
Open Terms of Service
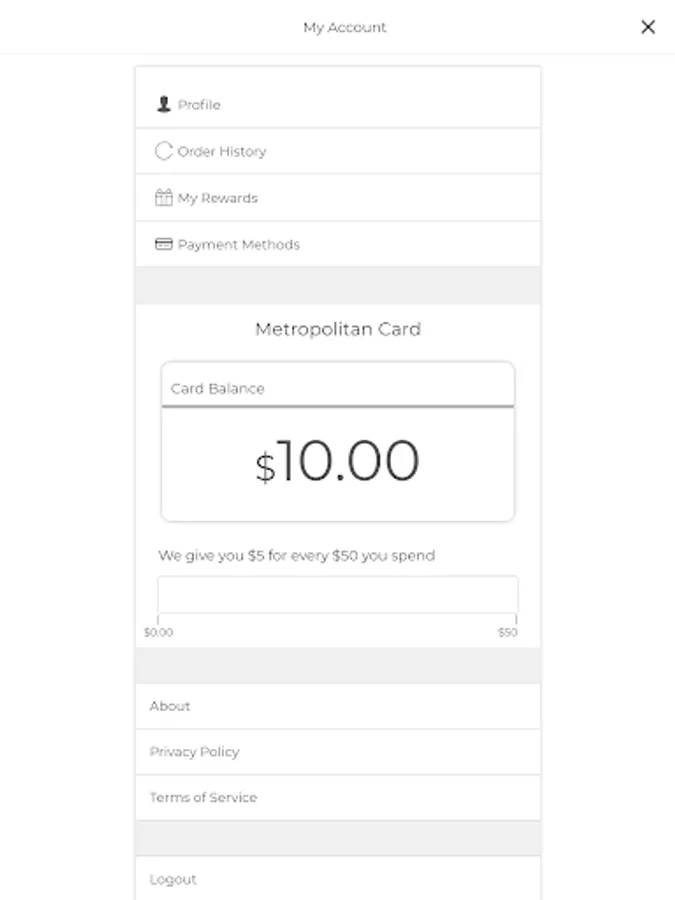pyautogui.click(x=203, y=797)
